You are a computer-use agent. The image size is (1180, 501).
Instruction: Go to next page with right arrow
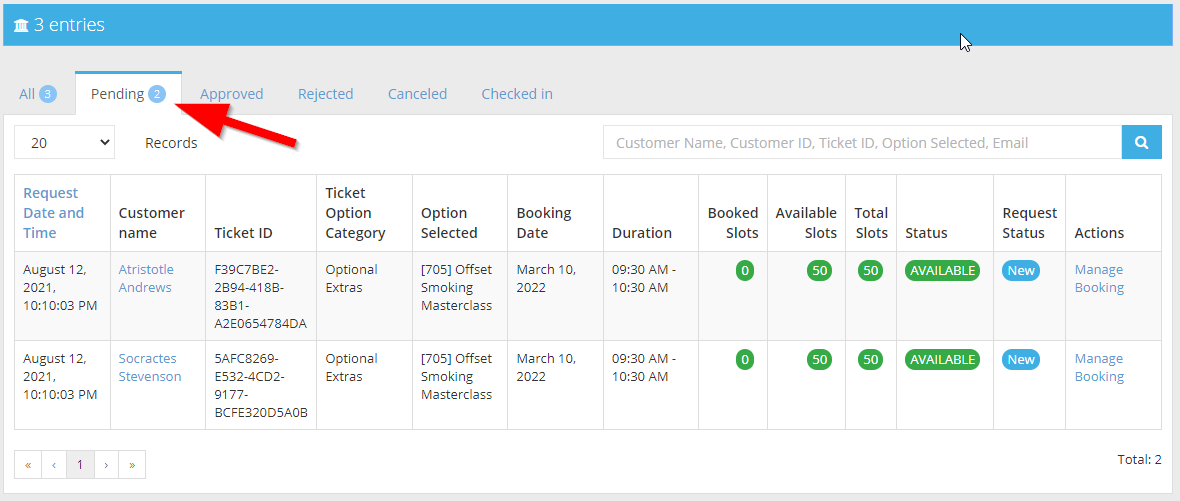(106, 465)
